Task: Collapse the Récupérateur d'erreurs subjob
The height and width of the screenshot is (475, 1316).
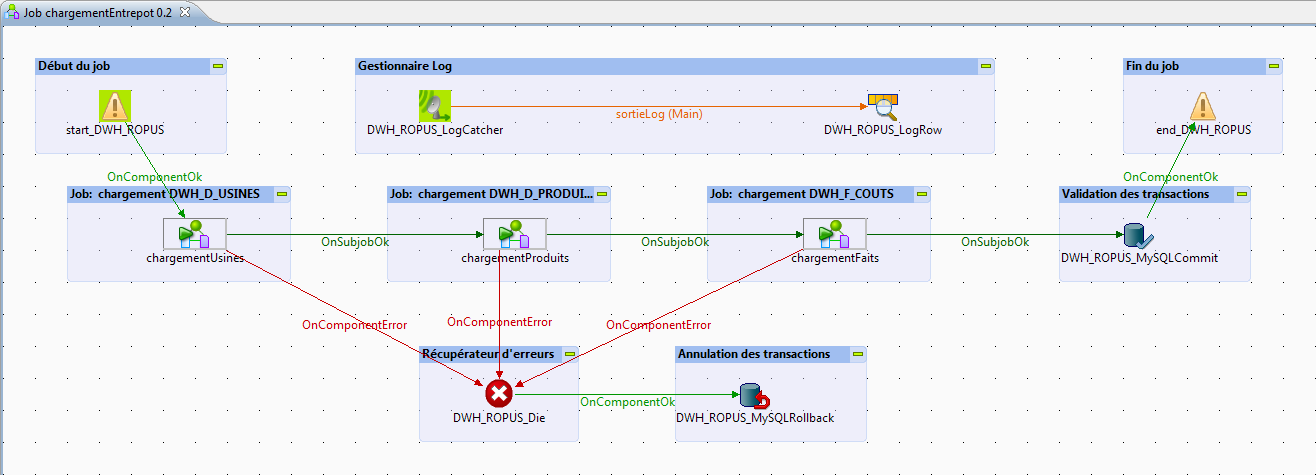Action: coord(569,354)
